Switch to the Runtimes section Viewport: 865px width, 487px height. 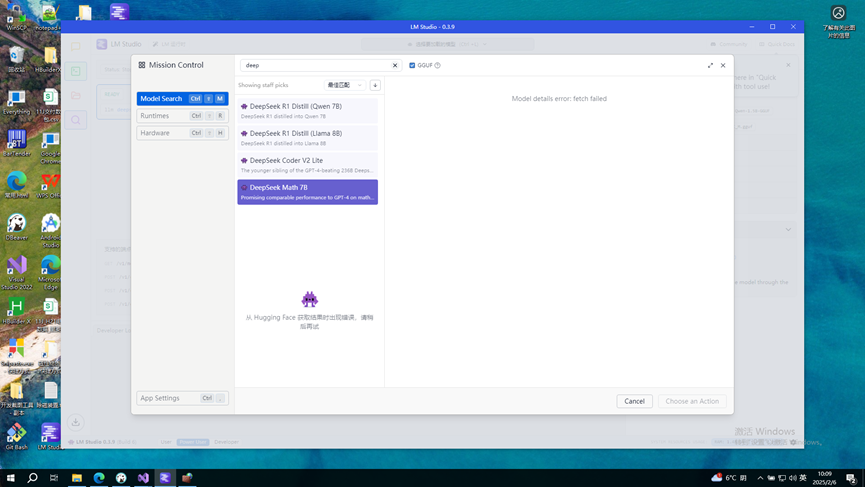click(x=182, y=116)
